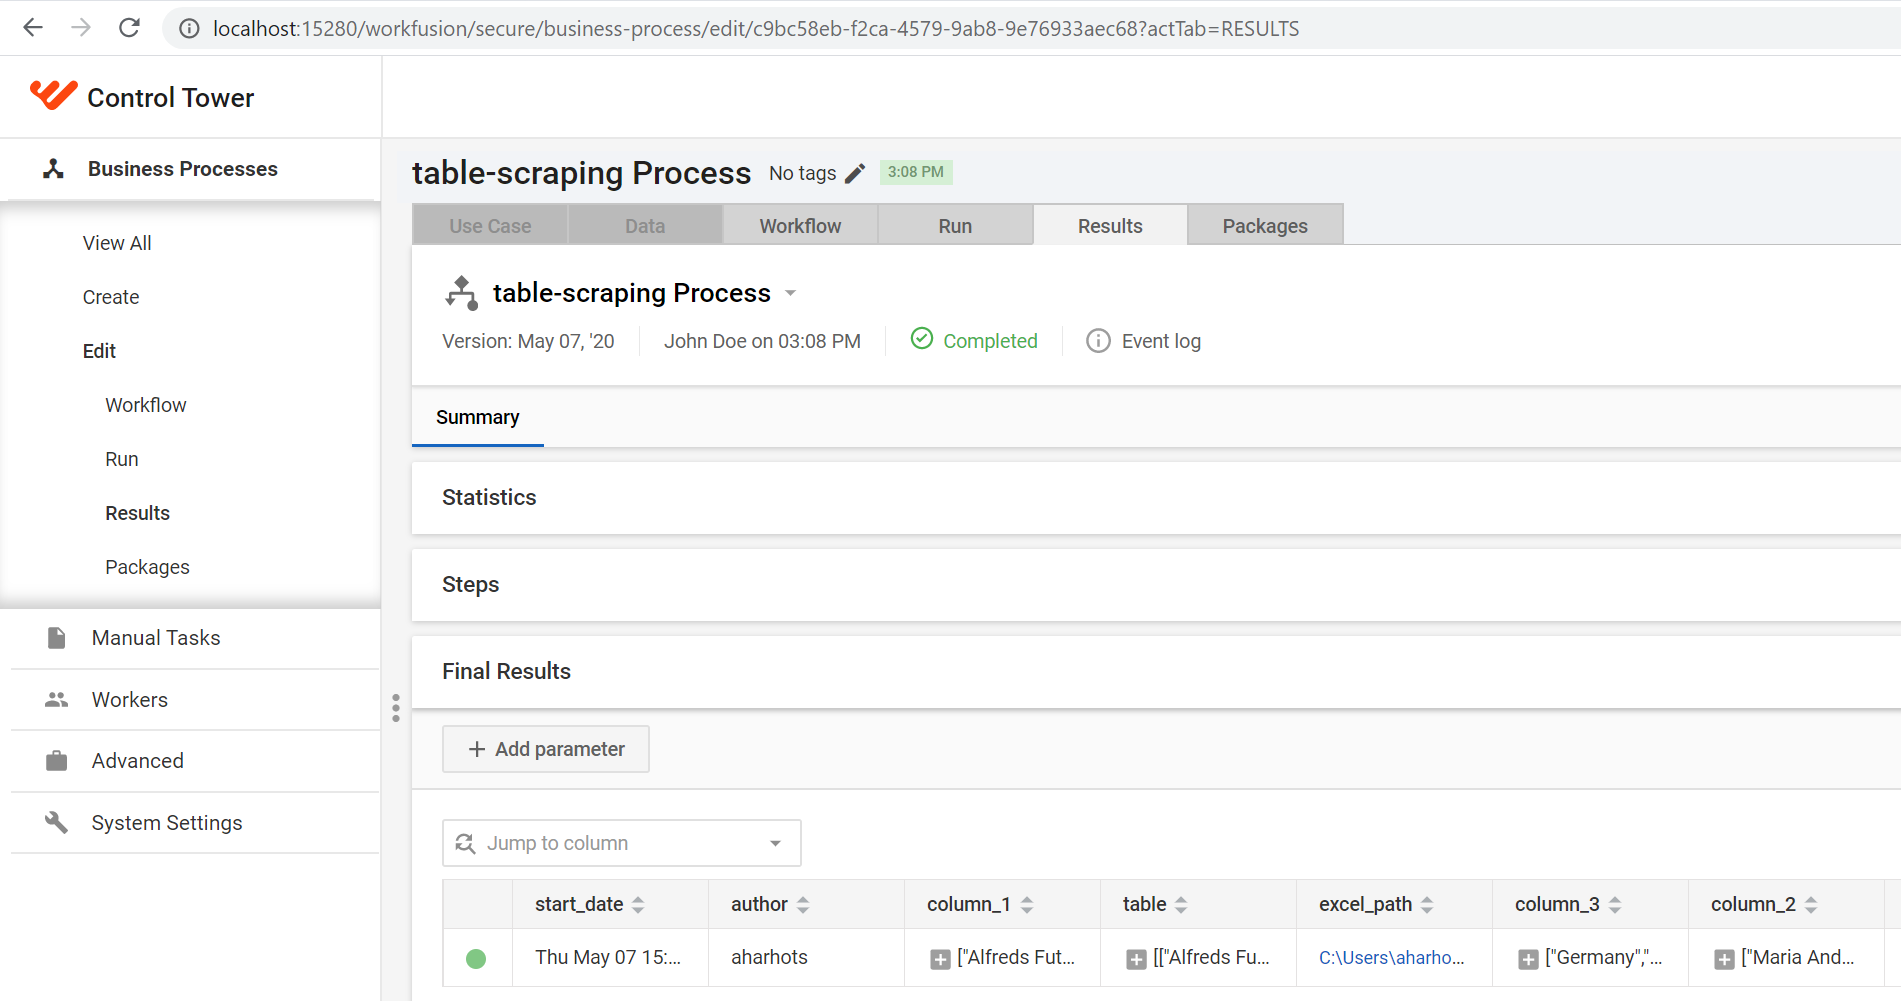The image size is (1901, 1001).
Task: Expand the table cell plus icon
Action: 1136,960
